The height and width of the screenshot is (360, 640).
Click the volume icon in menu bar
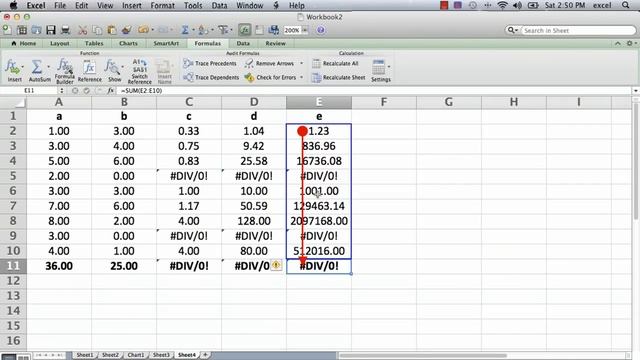[x=517, y=5]
